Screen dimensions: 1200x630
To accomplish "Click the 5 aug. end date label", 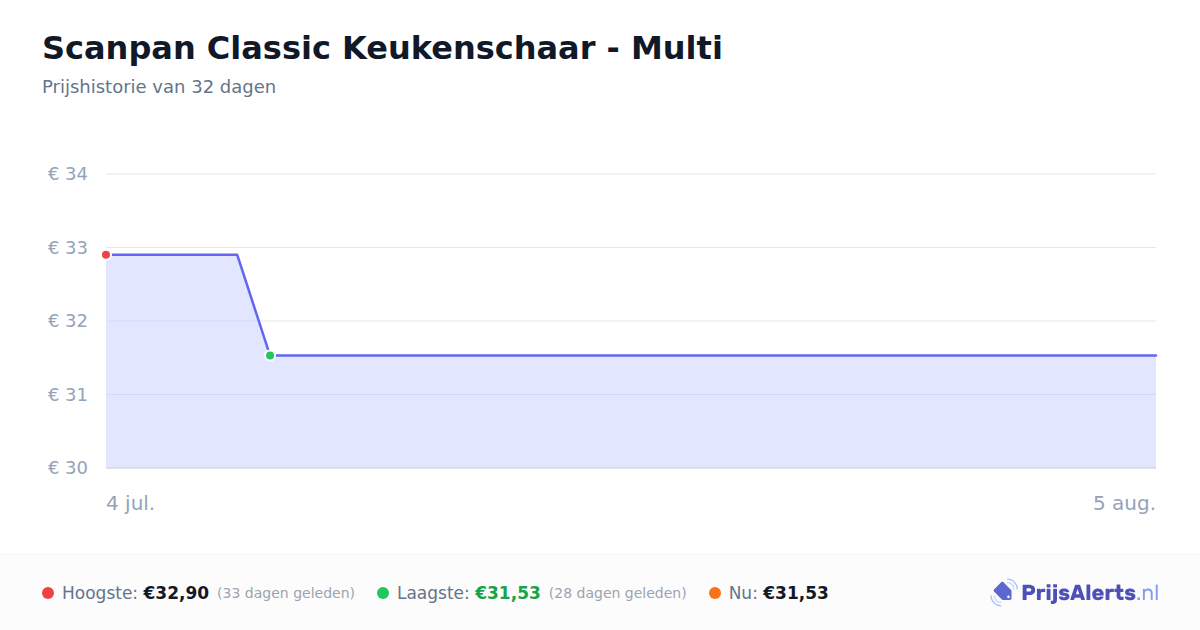I will click(x=1124, y=503).
